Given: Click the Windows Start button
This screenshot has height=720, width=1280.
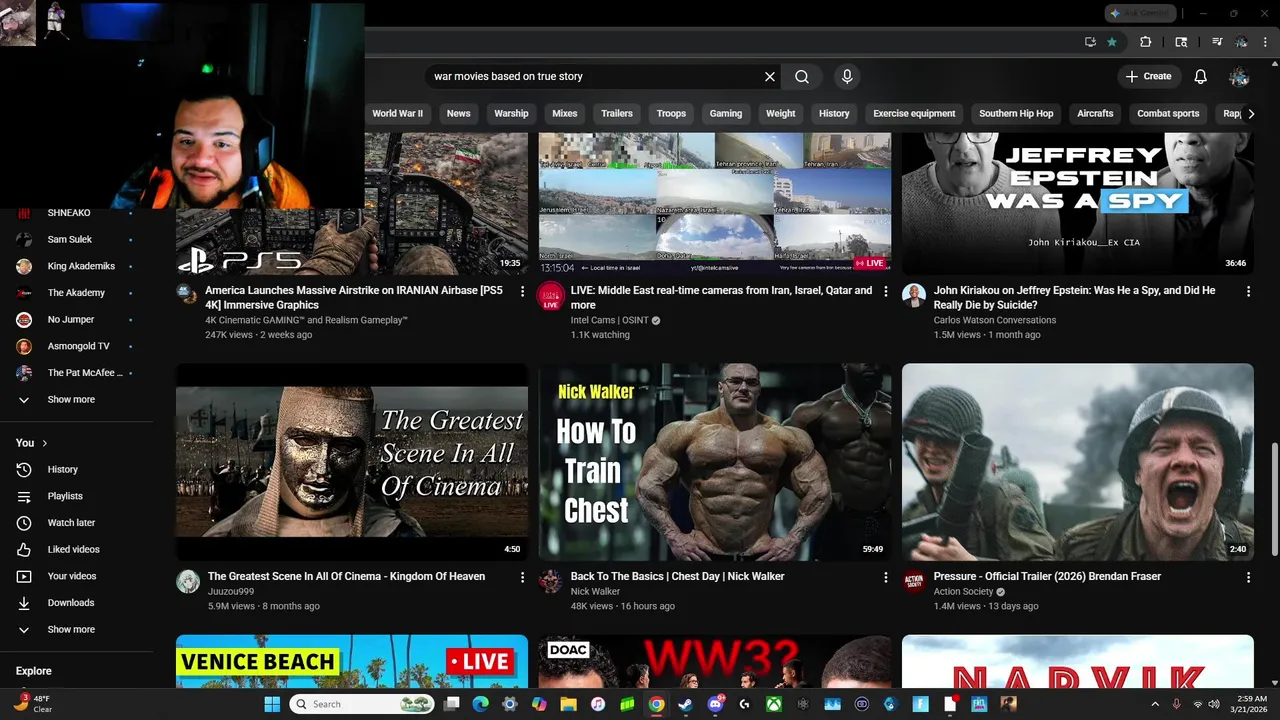Looking at the screenshot, I should click(272, 704).
